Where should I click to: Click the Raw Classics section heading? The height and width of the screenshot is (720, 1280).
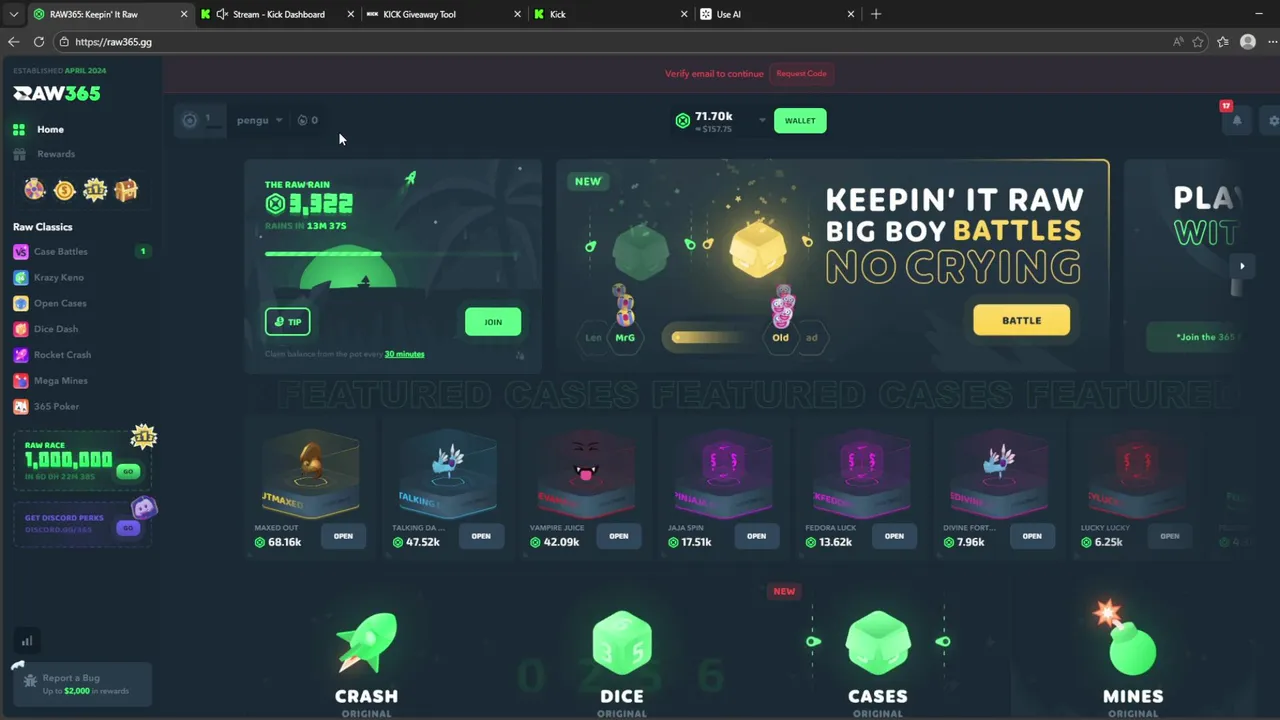tap(42, 227)
